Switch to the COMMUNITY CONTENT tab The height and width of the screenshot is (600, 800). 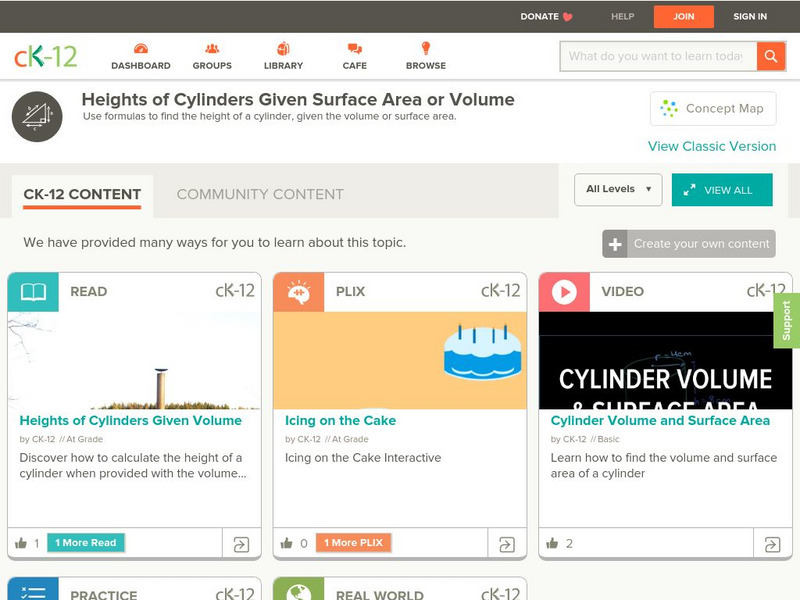pyautogui.click(x=260, y=194)
